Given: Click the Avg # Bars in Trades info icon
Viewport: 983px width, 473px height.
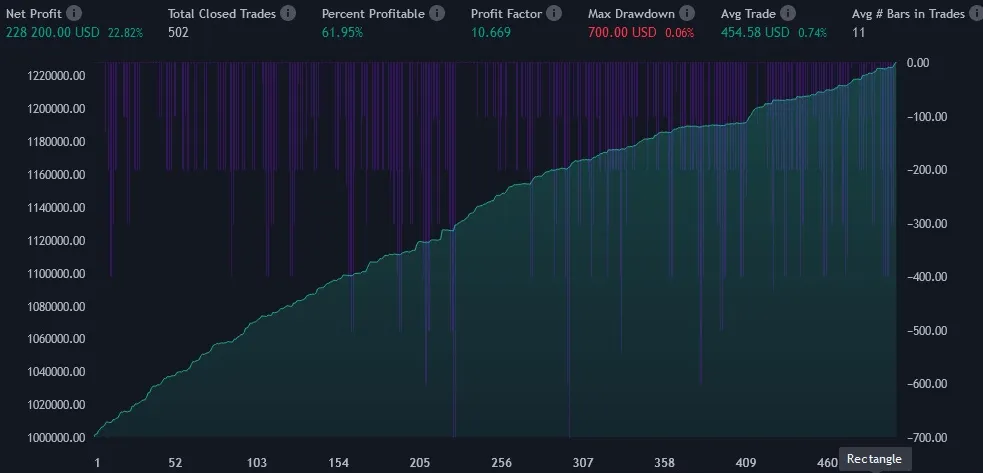Looking at the screenshot, I should click(973, 14).
